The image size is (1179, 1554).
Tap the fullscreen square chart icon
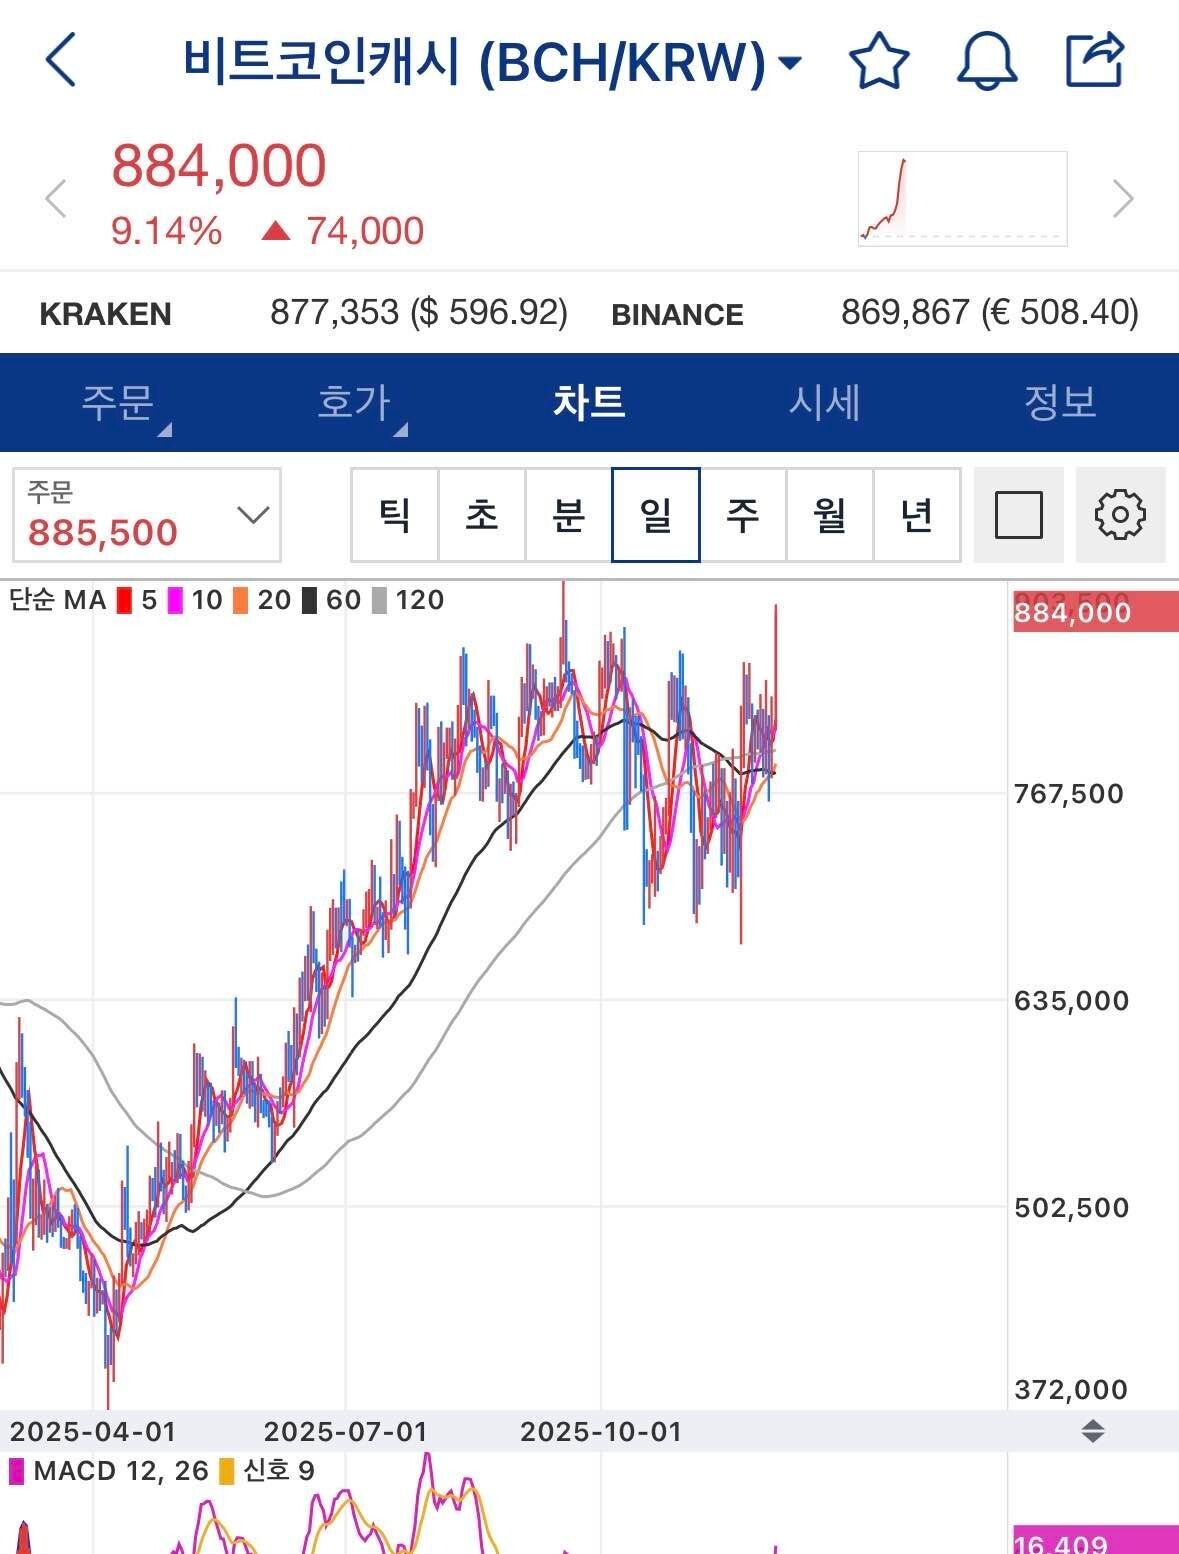pos(1019,515)
